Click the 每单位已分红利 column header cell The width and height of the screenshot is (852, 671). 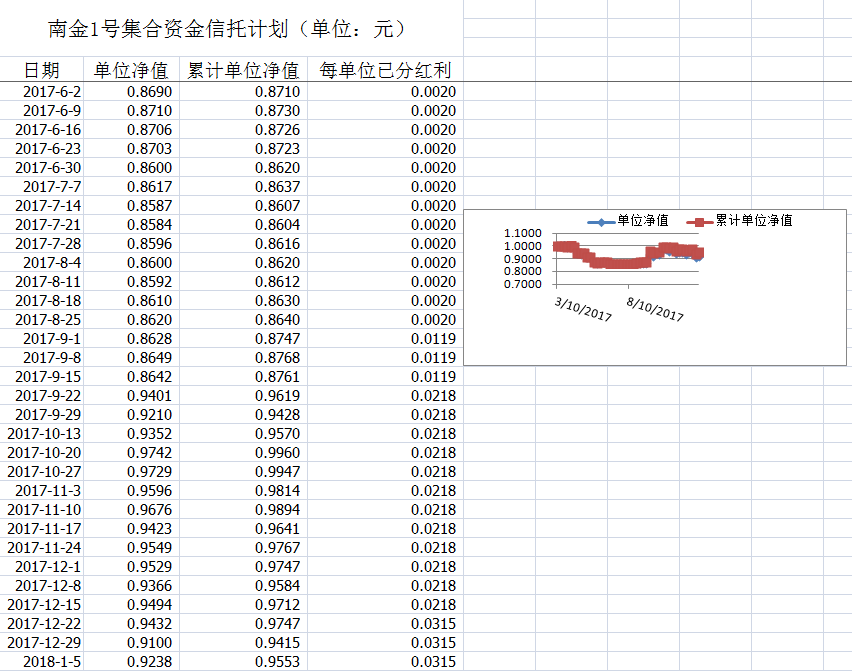point(385,70)
